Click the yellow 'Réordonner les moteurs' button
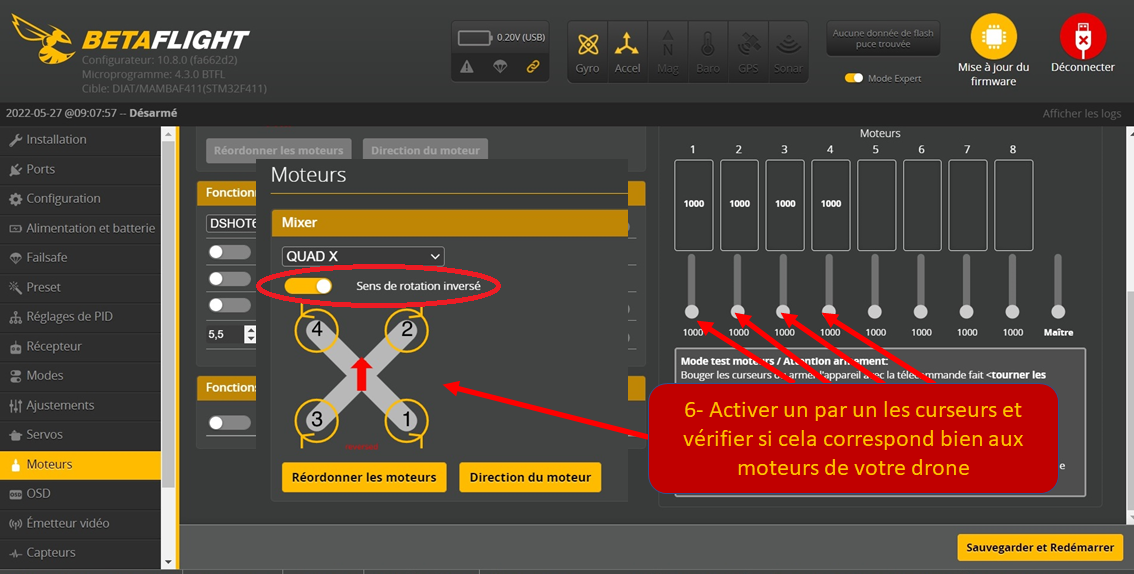This screenshot has height=574, width=1134. pos(364,477)
